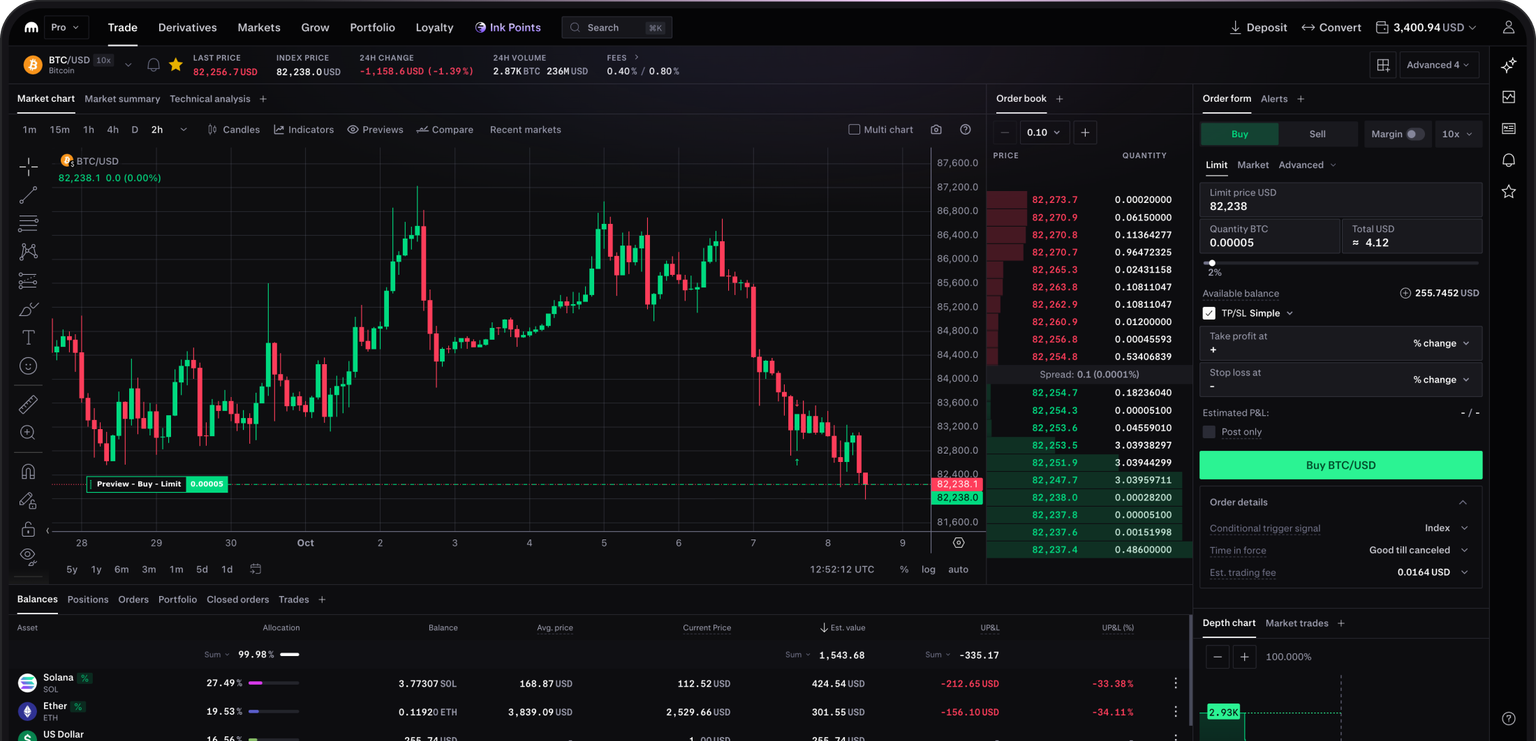The height and width of the screenshot is (741, 1536).
Task: Enable magnet mode on chart
Action: pos(28,471)
